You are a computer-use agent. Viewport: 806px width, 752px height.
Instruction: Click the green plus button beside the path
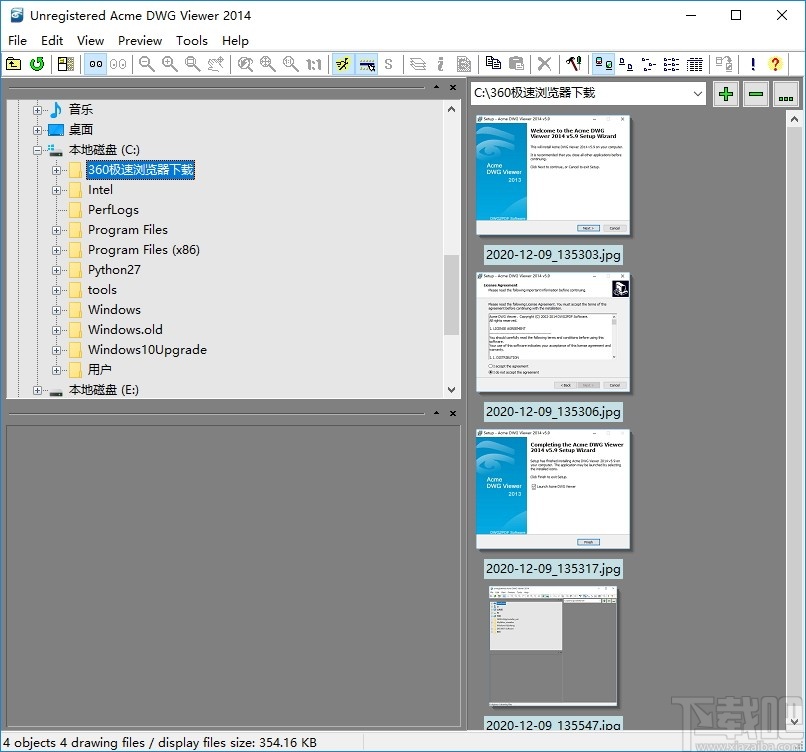725,93
